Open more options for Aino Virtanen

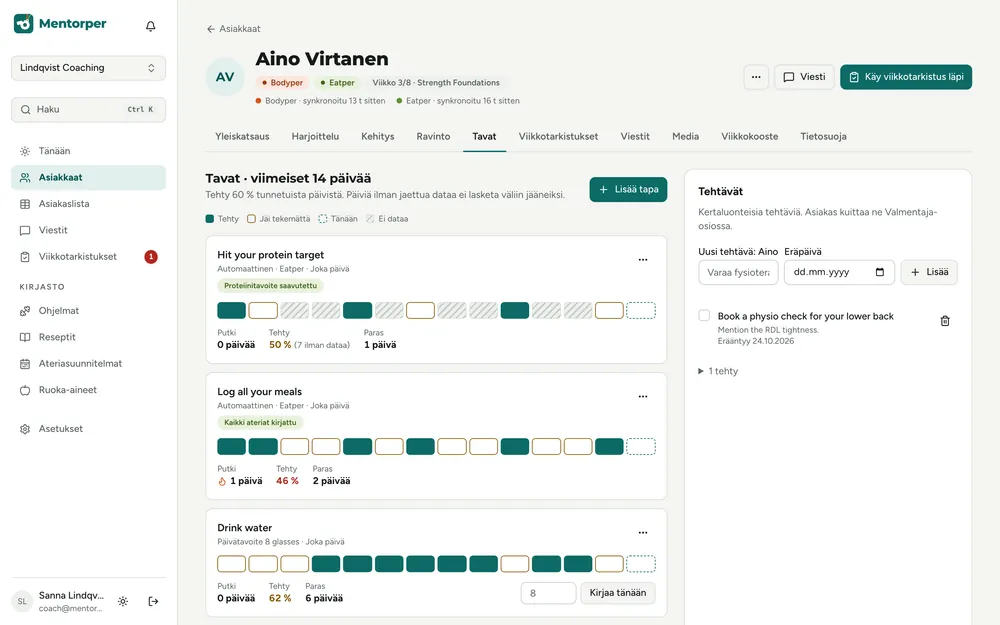[756, 77]
